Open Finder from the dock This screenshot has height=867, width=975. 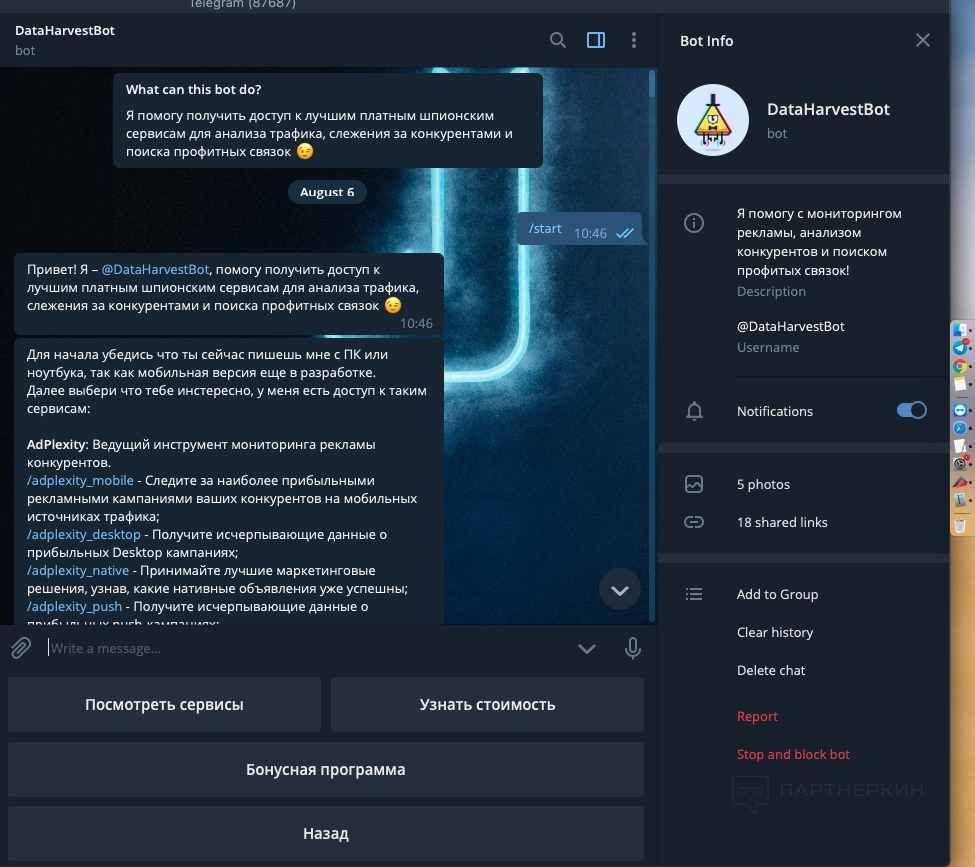[x=960, y=330]
